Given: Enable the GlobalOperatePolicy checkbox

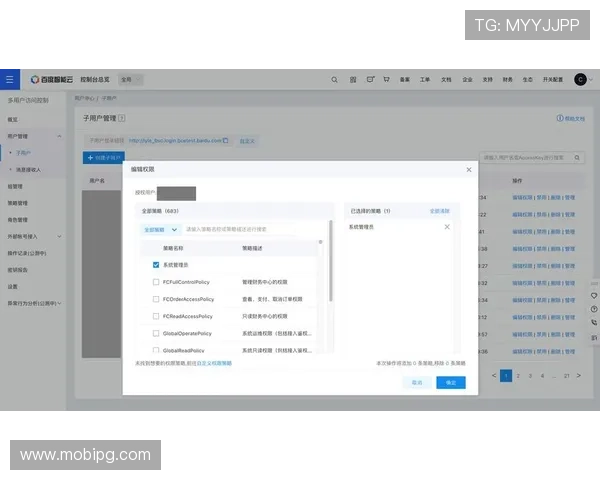Looking at the screenshot, I should tap(156, 333).
